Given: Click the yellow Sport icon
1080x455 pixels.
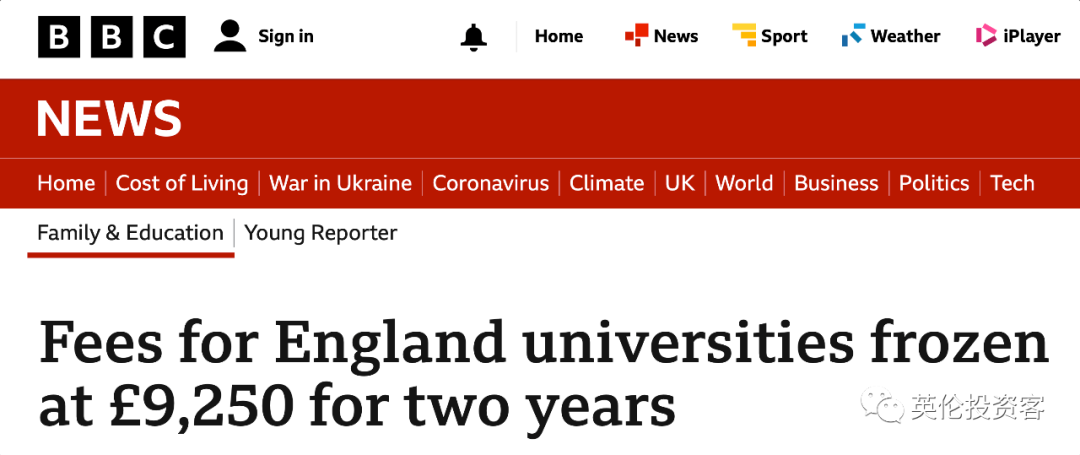Looking at the screenshot, I should [x=744, y=35].
